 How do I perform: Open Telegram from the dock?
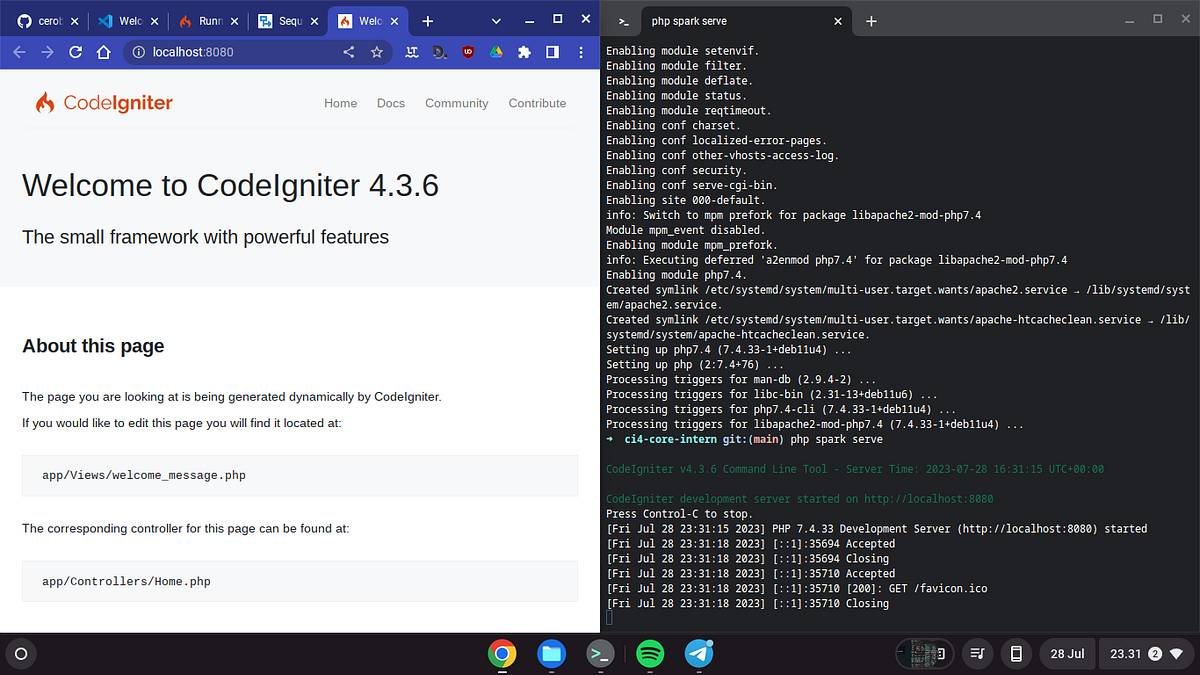[698, 653]
